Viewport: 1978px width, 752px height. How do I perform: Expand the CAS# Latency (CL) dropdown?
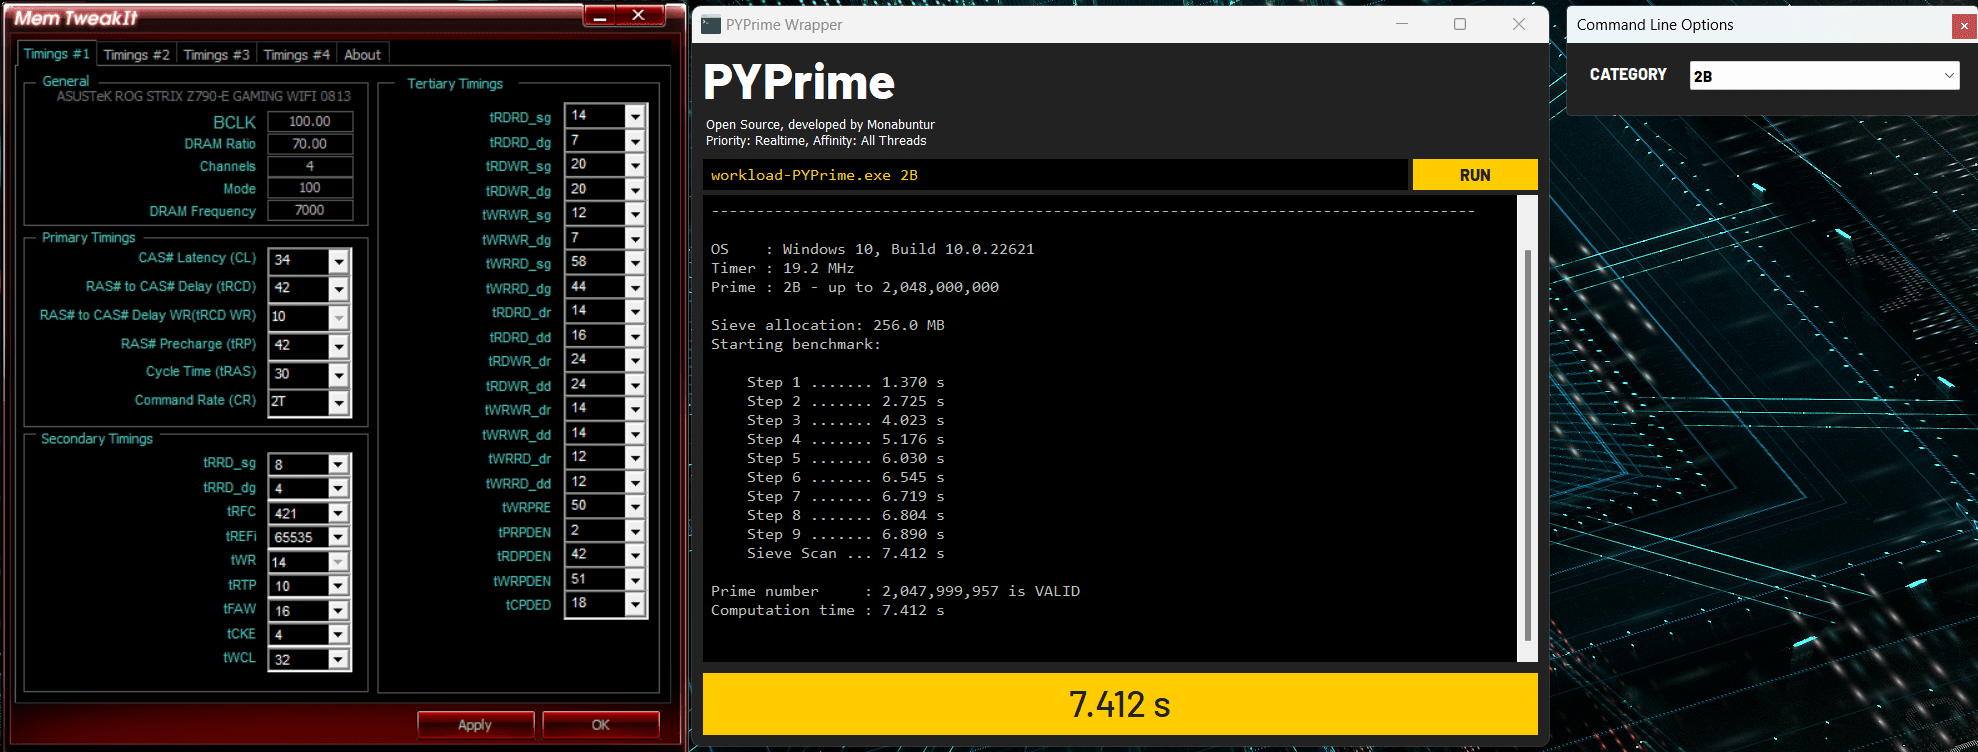(339, 261)
